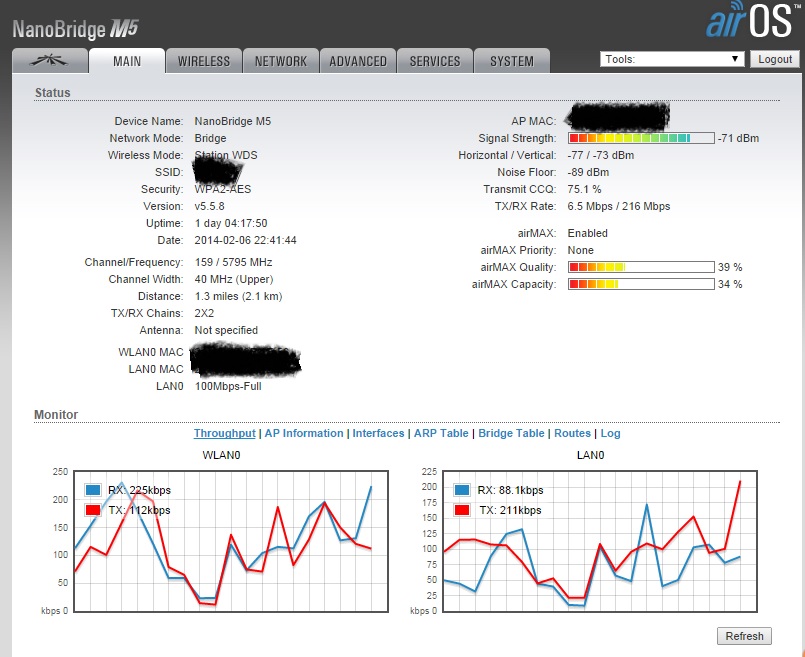Click the WLAN0 throughput graph

(231, 541)
